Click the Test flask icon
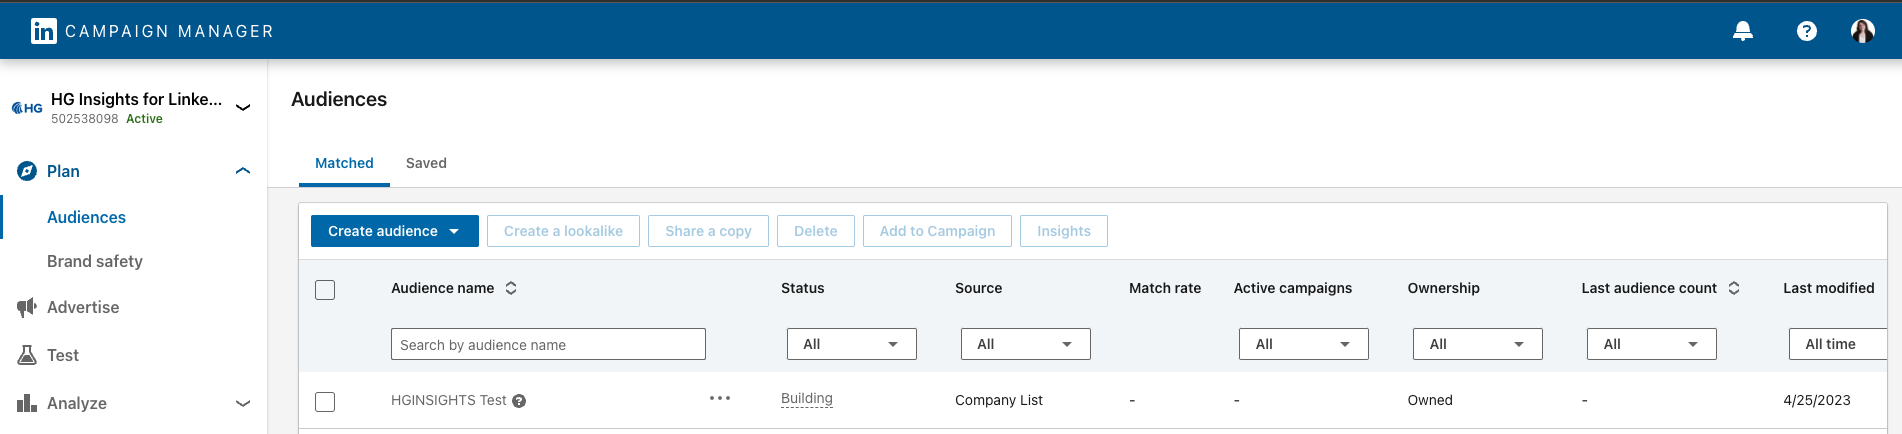Image resolution: width=1902 pixels, height=434 pixels. [27, 355]
